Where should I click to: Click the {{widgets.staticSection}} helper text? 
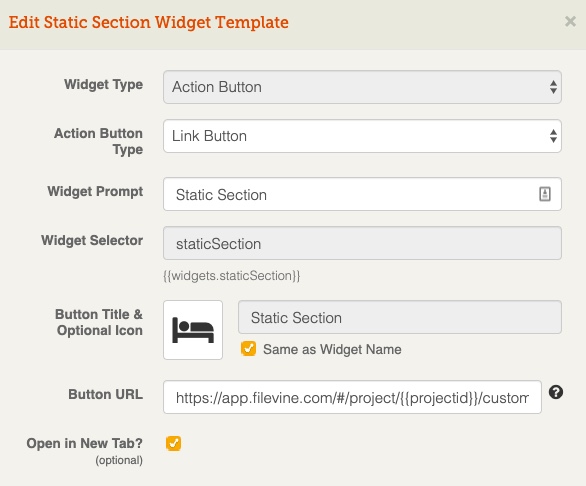pyautogui.click(x=232, y=276)
